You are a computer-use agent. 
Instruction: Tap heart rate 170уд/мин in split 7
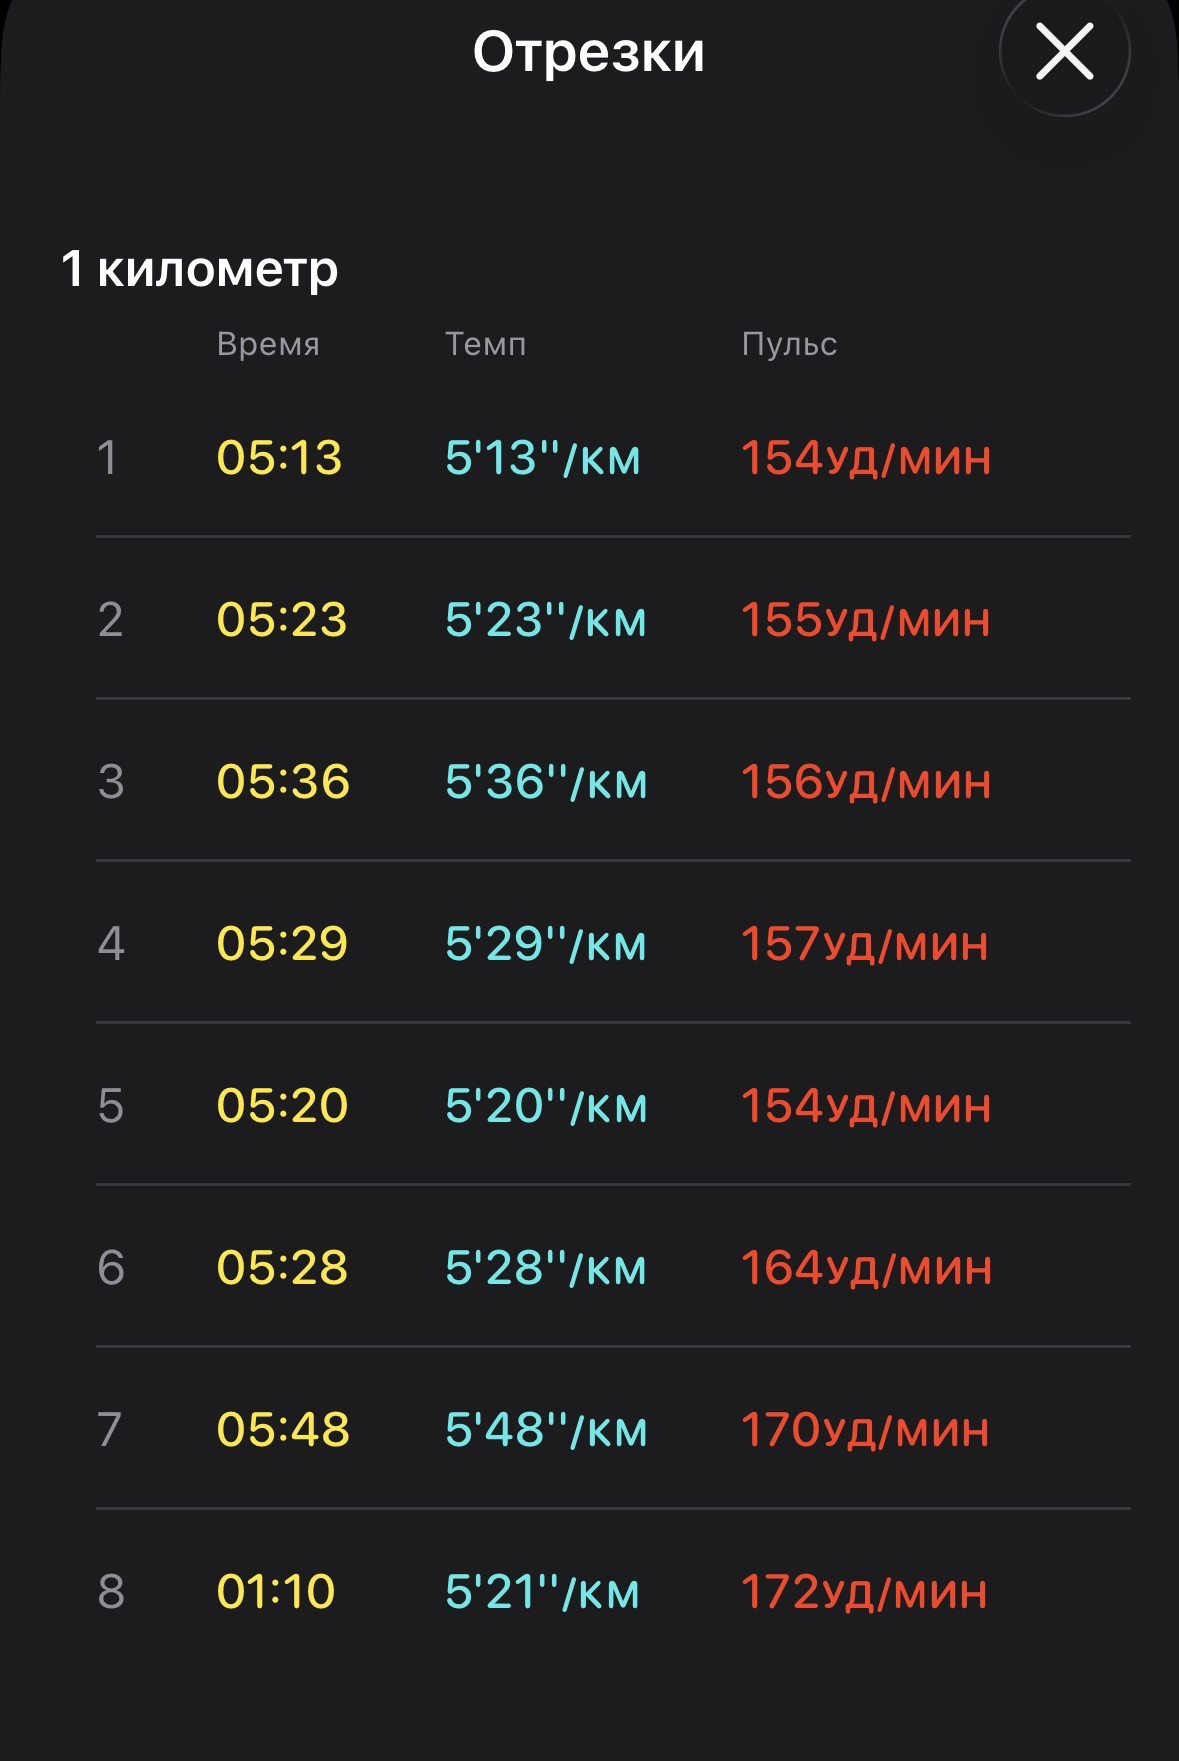click(865, 1430)
